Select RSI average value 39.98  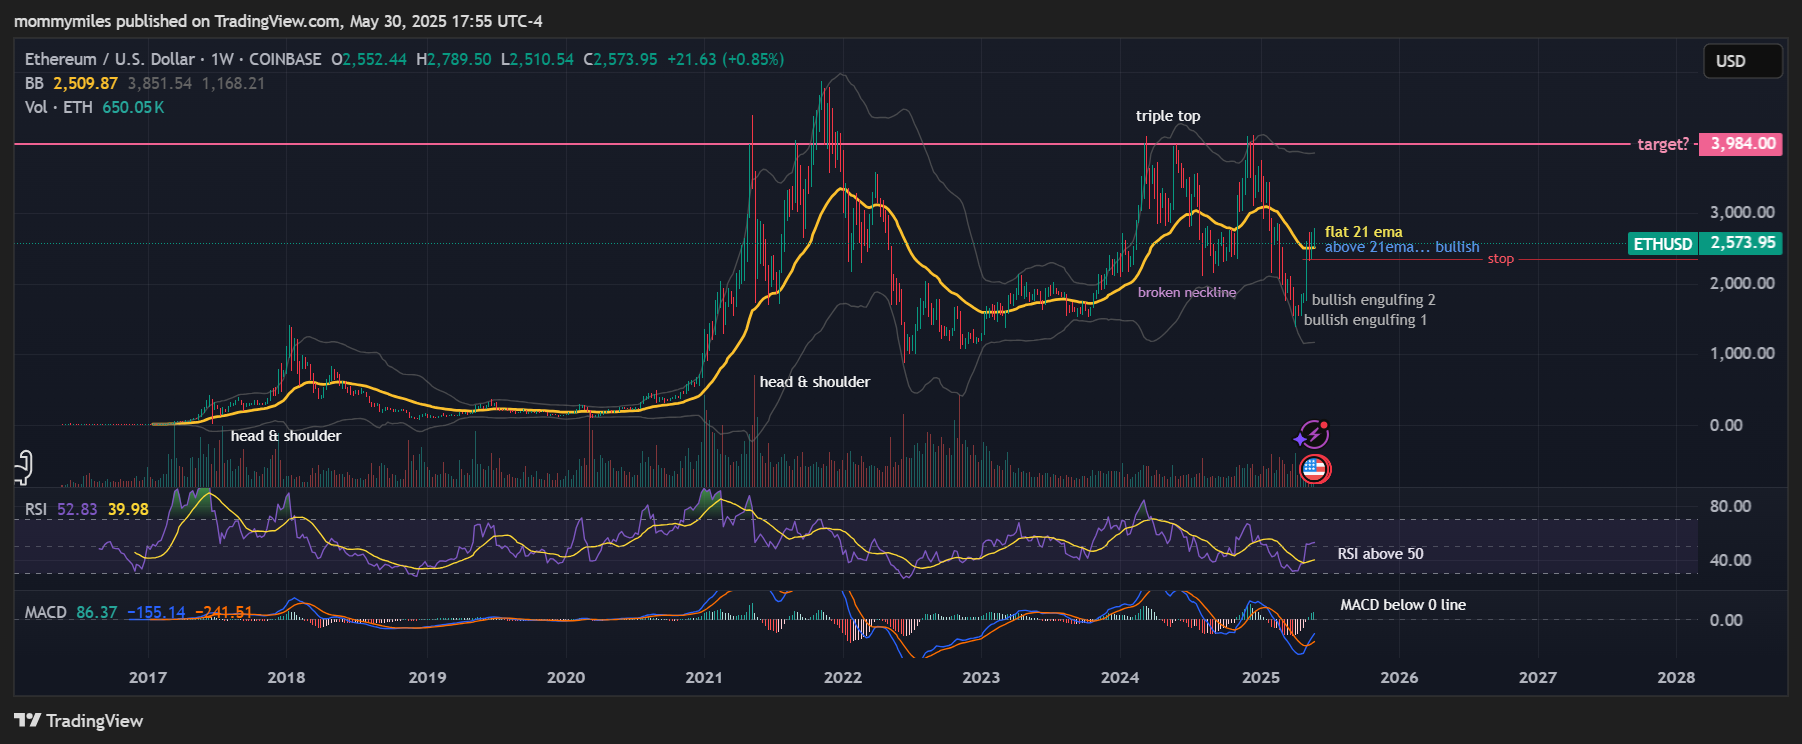(128, 509)
